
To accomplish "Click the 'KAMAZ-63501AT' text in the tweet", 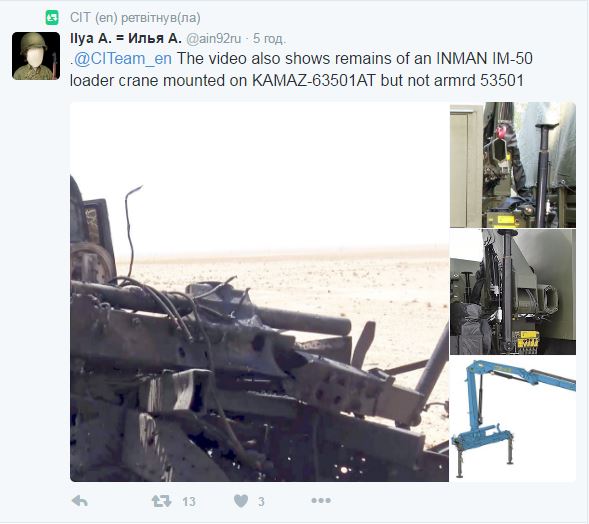I will [314, 80].
